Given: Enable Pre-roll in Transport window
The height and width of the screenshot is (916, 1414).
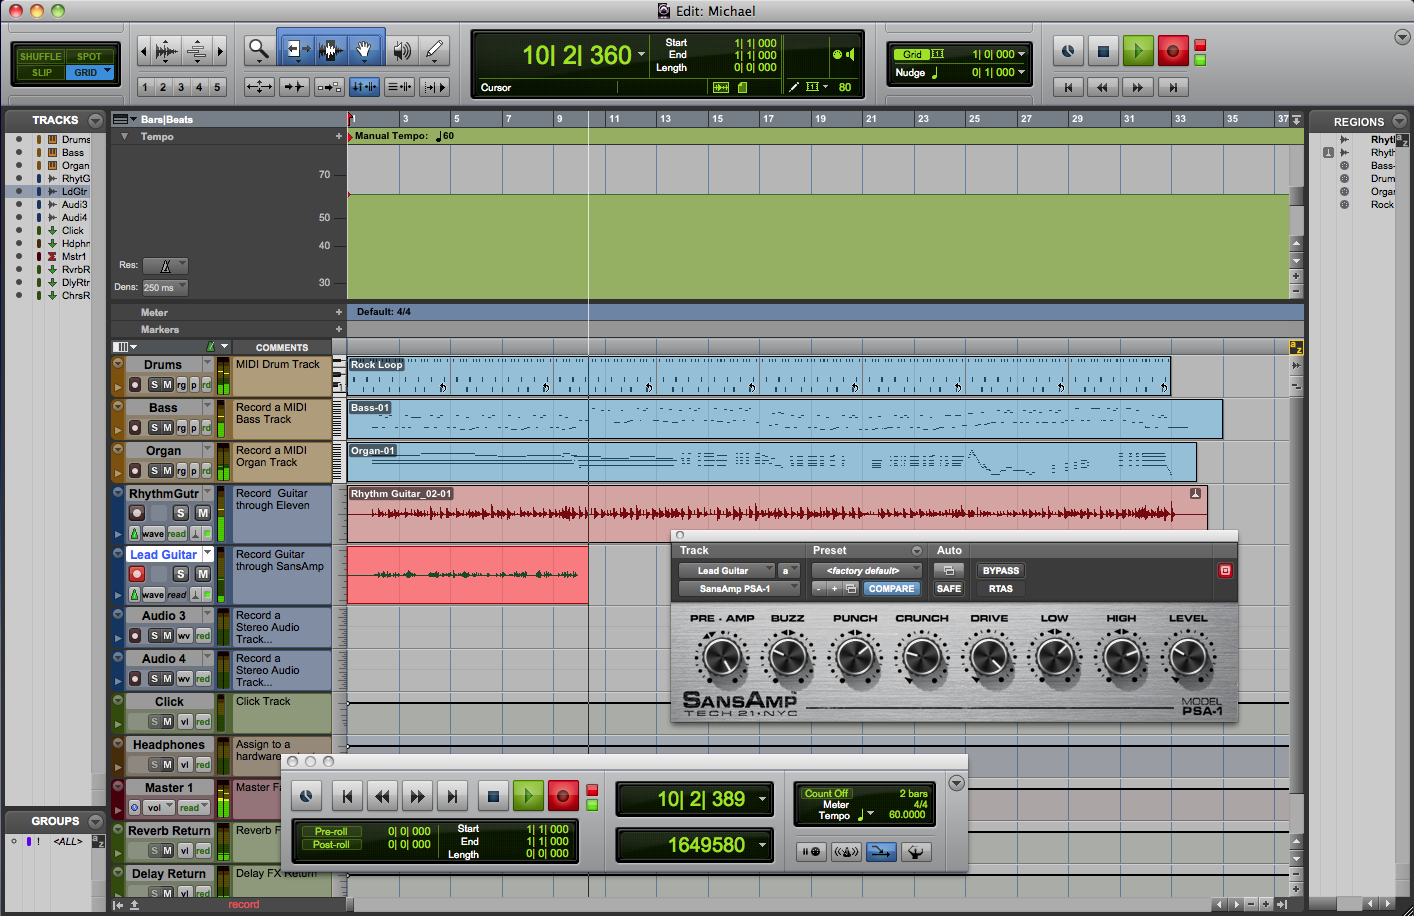Looking at the screenshot, I should pos(331,831).
